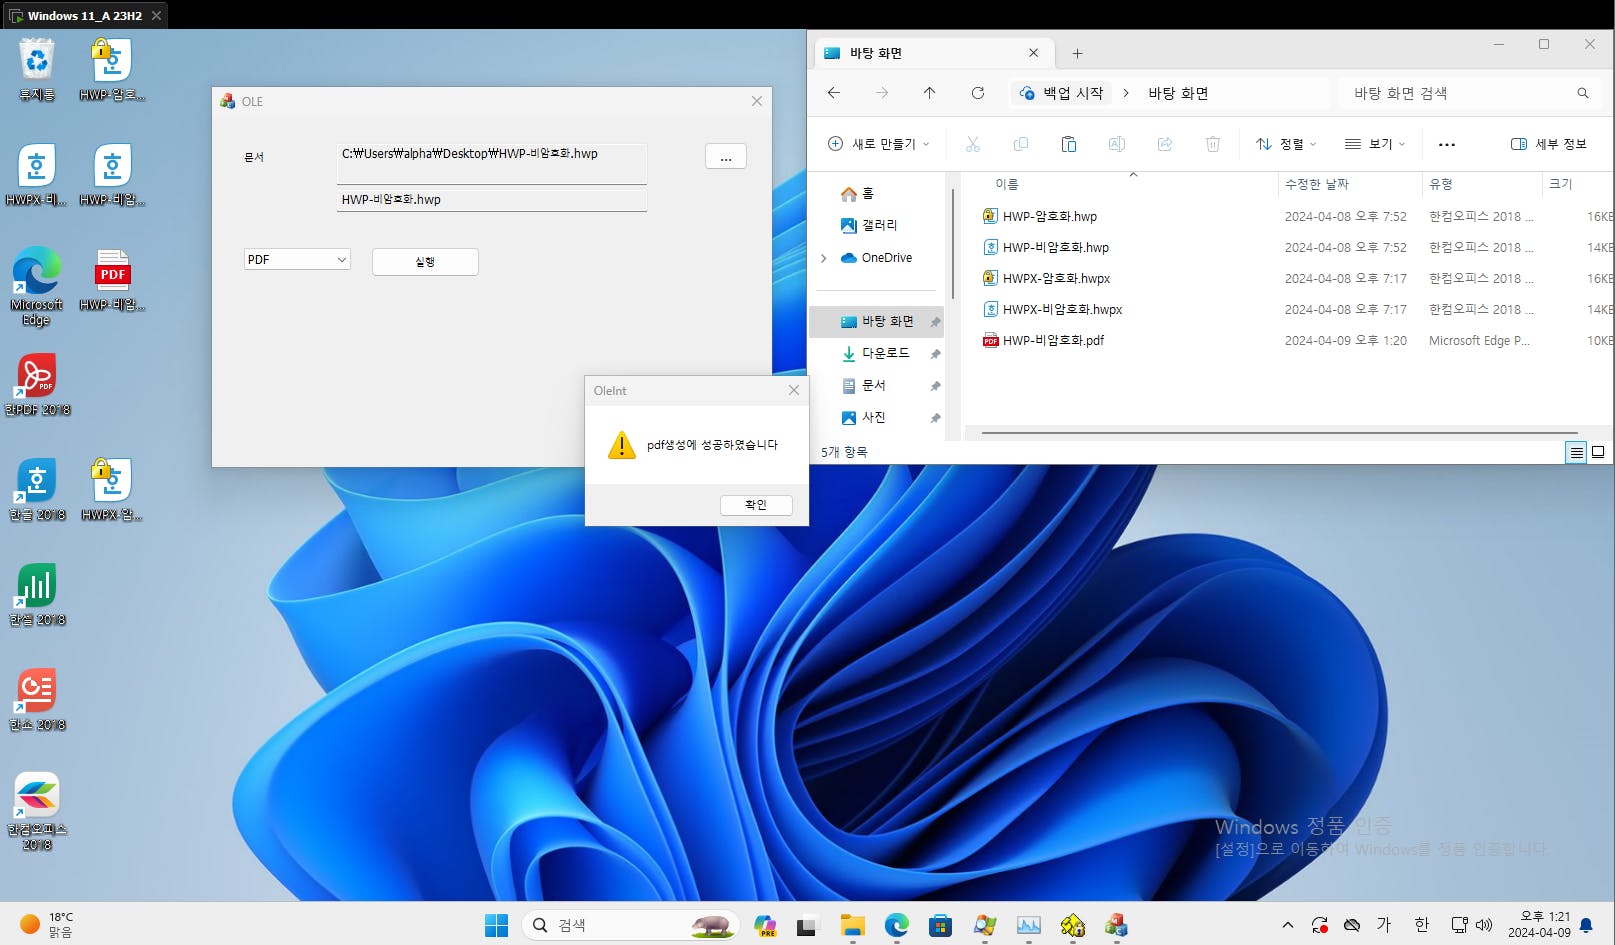Open the PDF format dropdown in OLE window
This screenshot has width=1615, height=945.
coord(297,259)
